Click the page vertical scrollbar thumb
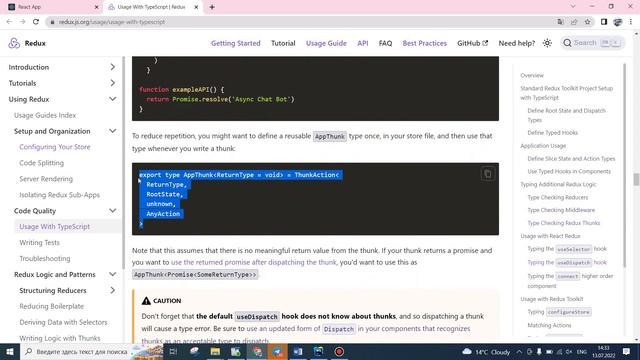Viewport: 640px width, 360px height. pyautogui.click(x=636, y=179)
